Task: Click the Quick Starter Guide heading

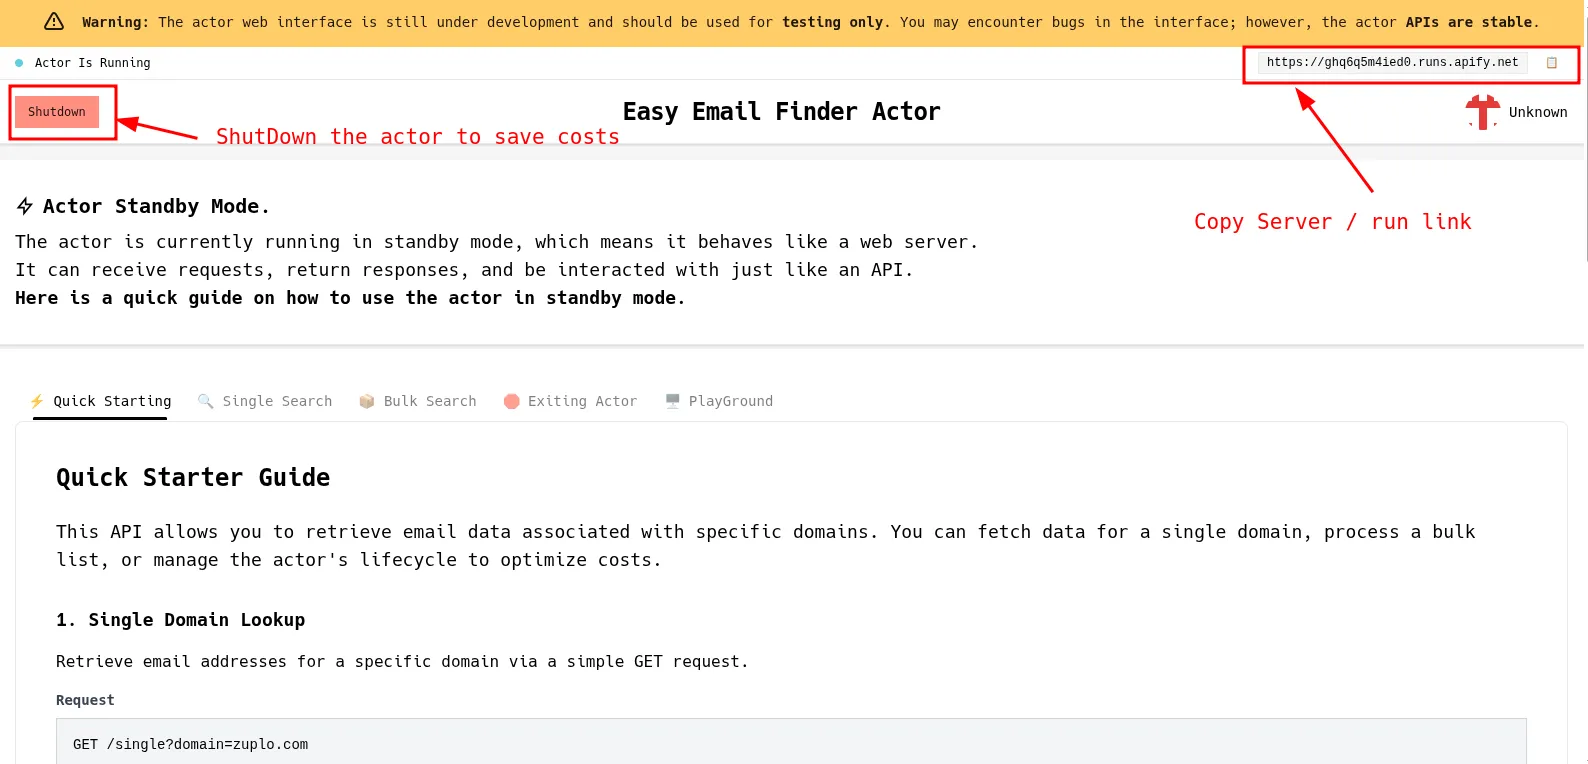Action: pyautogui.click(x=193, y=477)
